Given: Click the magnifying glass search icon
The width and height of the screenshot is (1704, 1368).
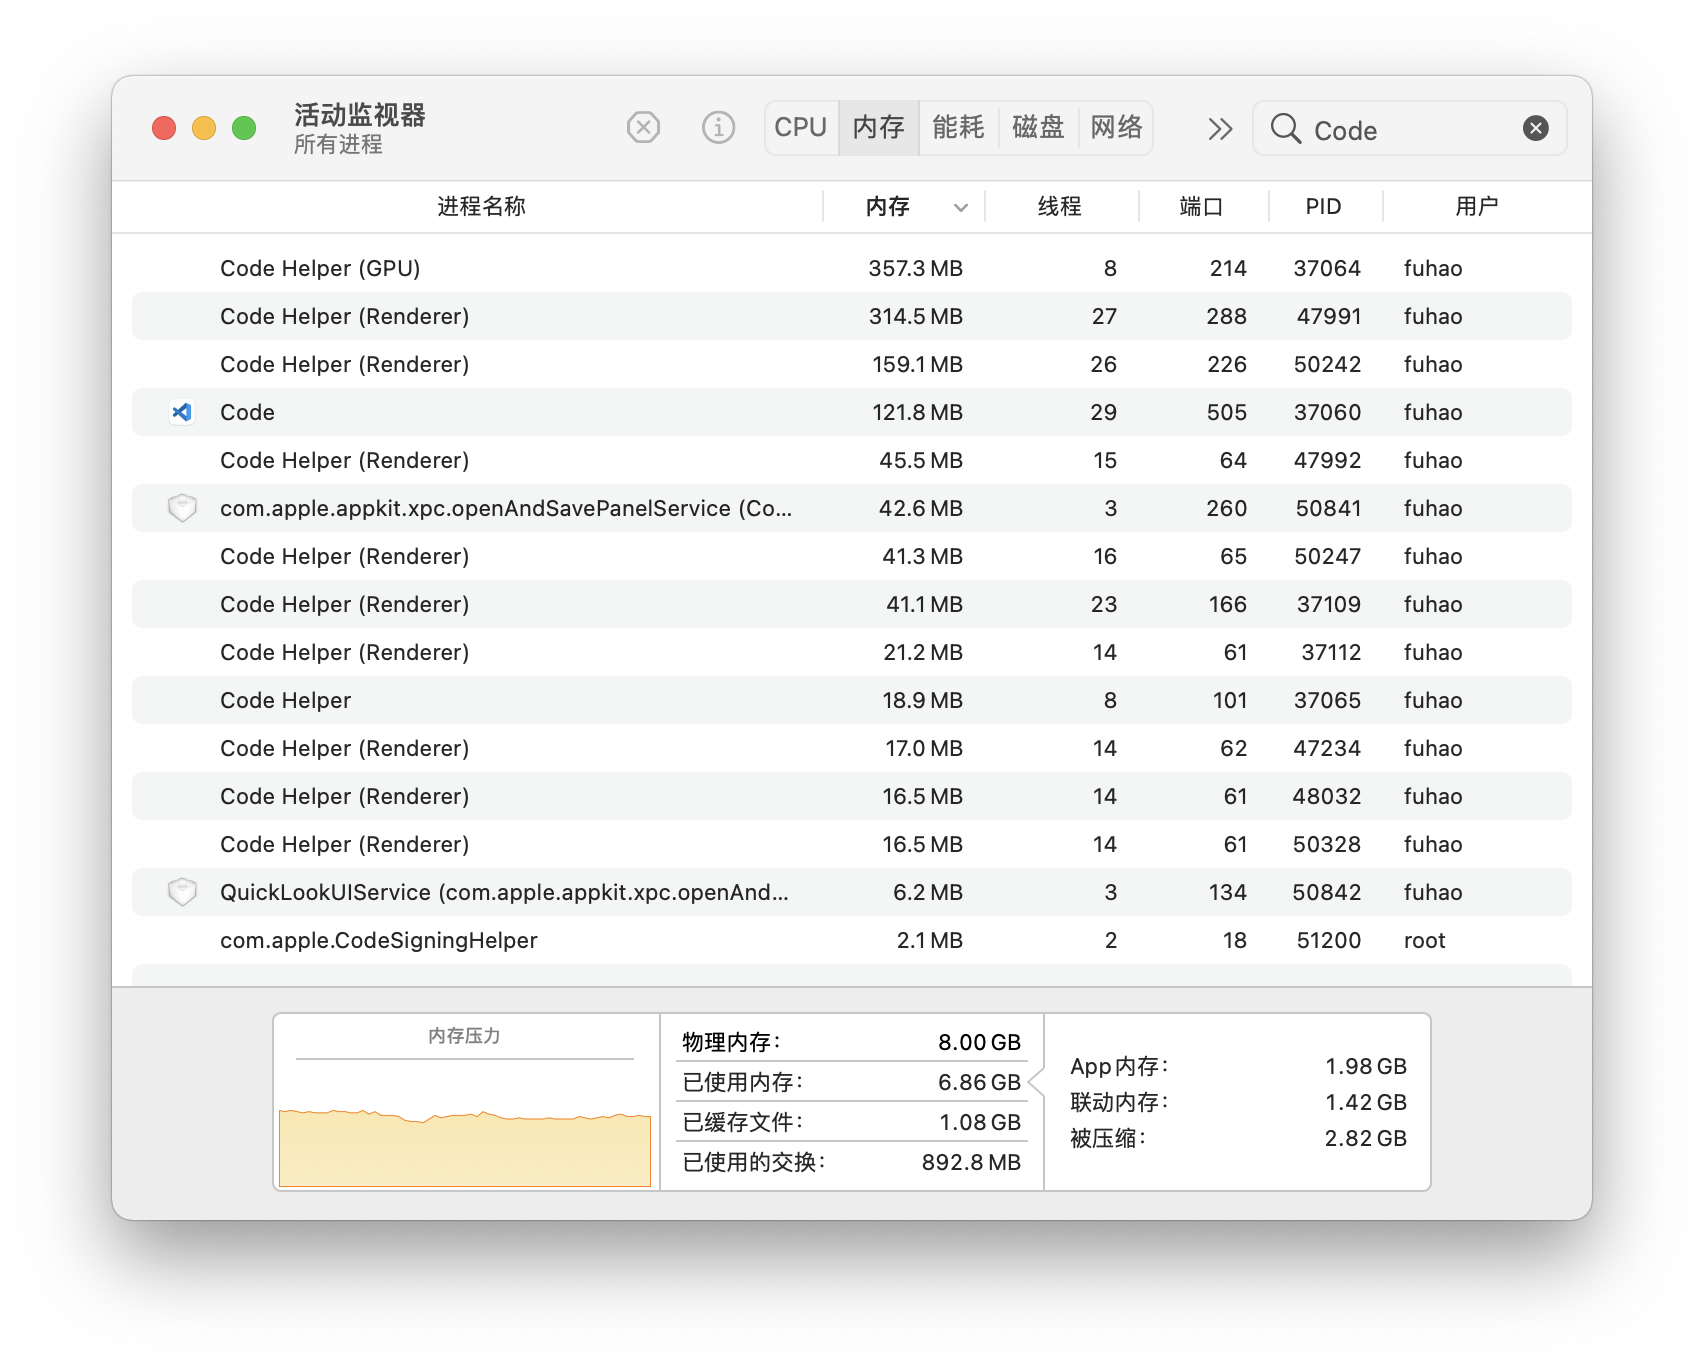Looking at the screenshot, I should pos(1285,129).
